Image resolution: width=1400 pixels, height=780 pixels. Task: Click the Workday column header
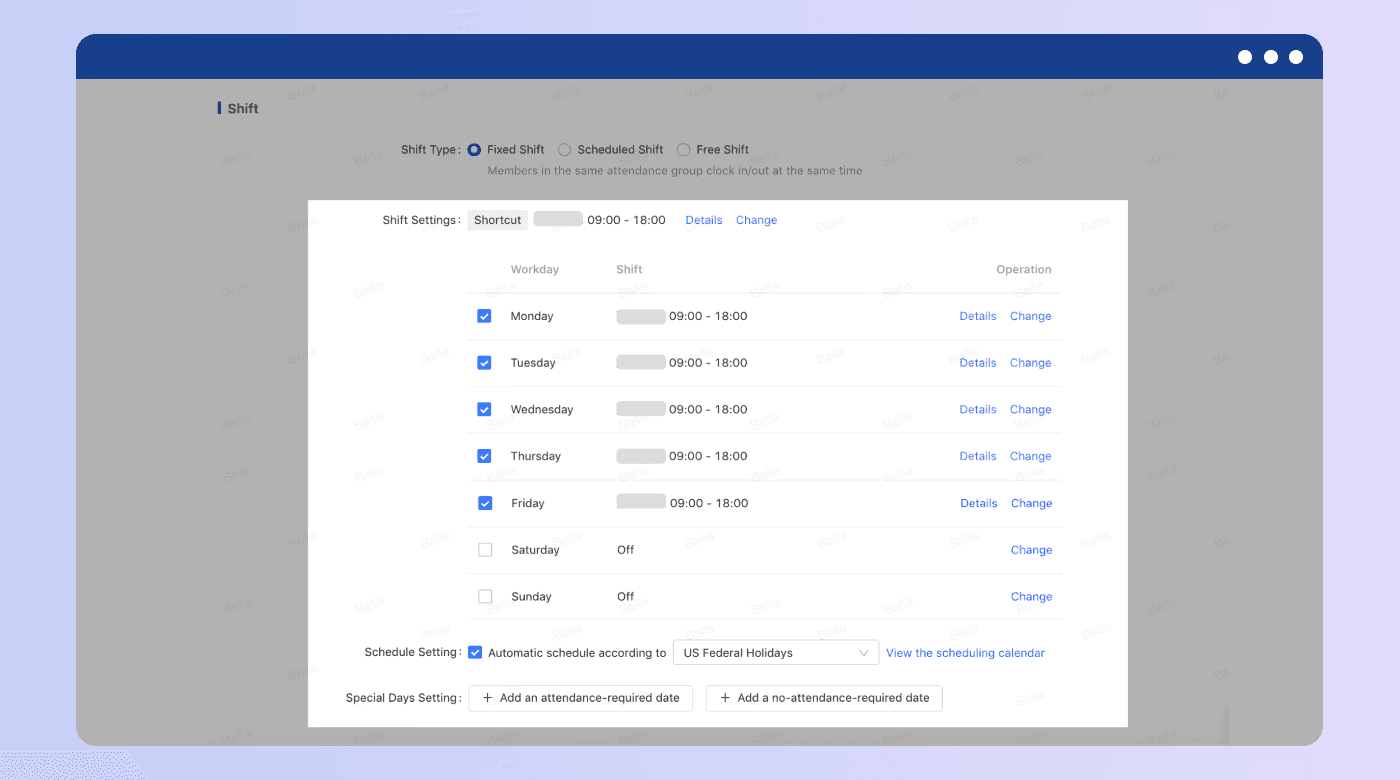(535, 269)
